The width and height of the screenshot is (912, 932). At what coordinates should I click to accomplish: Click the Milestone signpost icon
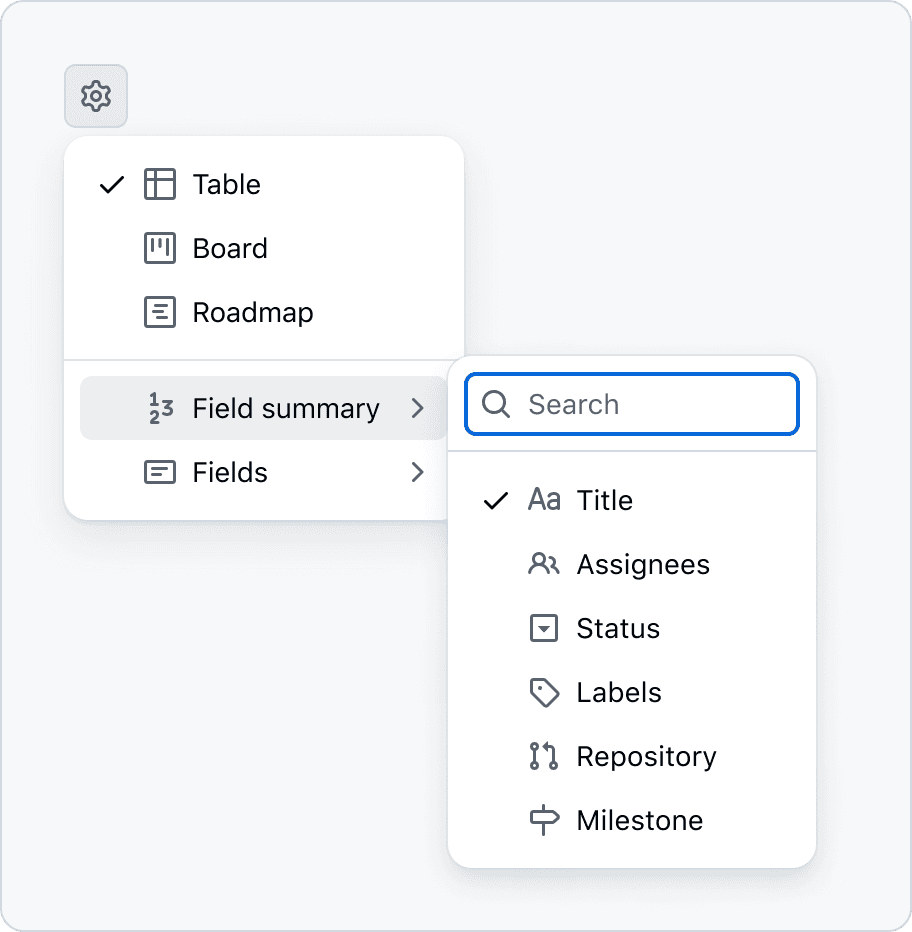click(x=543, y=820)
